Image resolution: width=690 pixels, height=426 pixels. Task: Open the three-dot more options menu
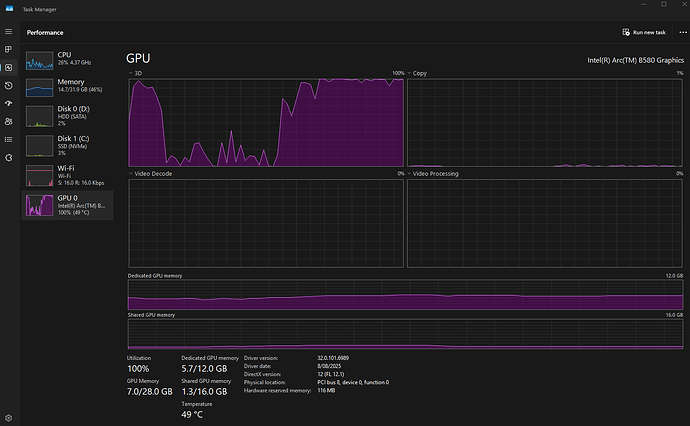683,32
